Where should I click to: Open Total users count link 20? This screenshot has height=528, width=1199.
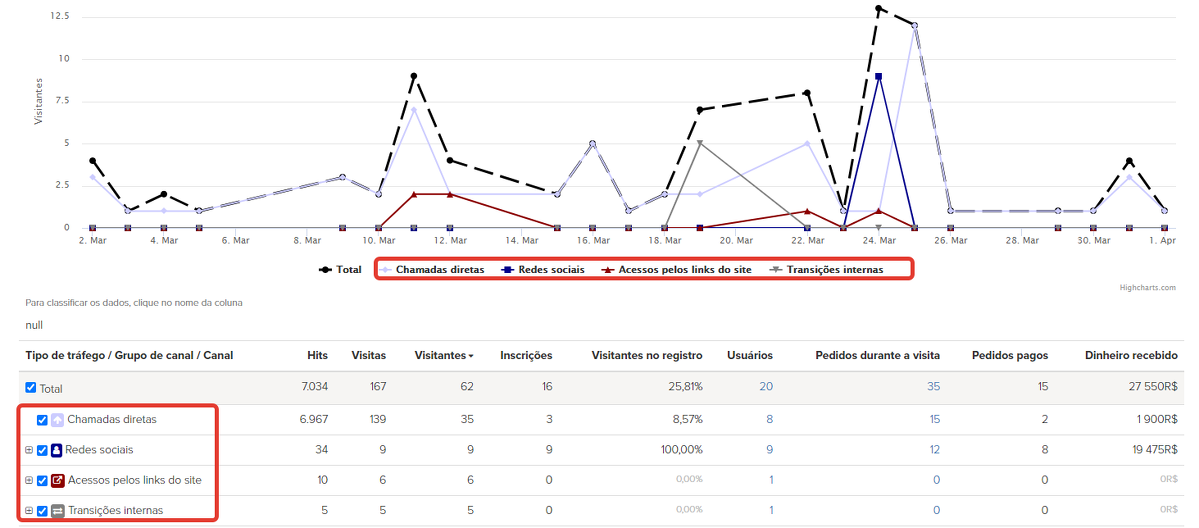tap(766, 387)
